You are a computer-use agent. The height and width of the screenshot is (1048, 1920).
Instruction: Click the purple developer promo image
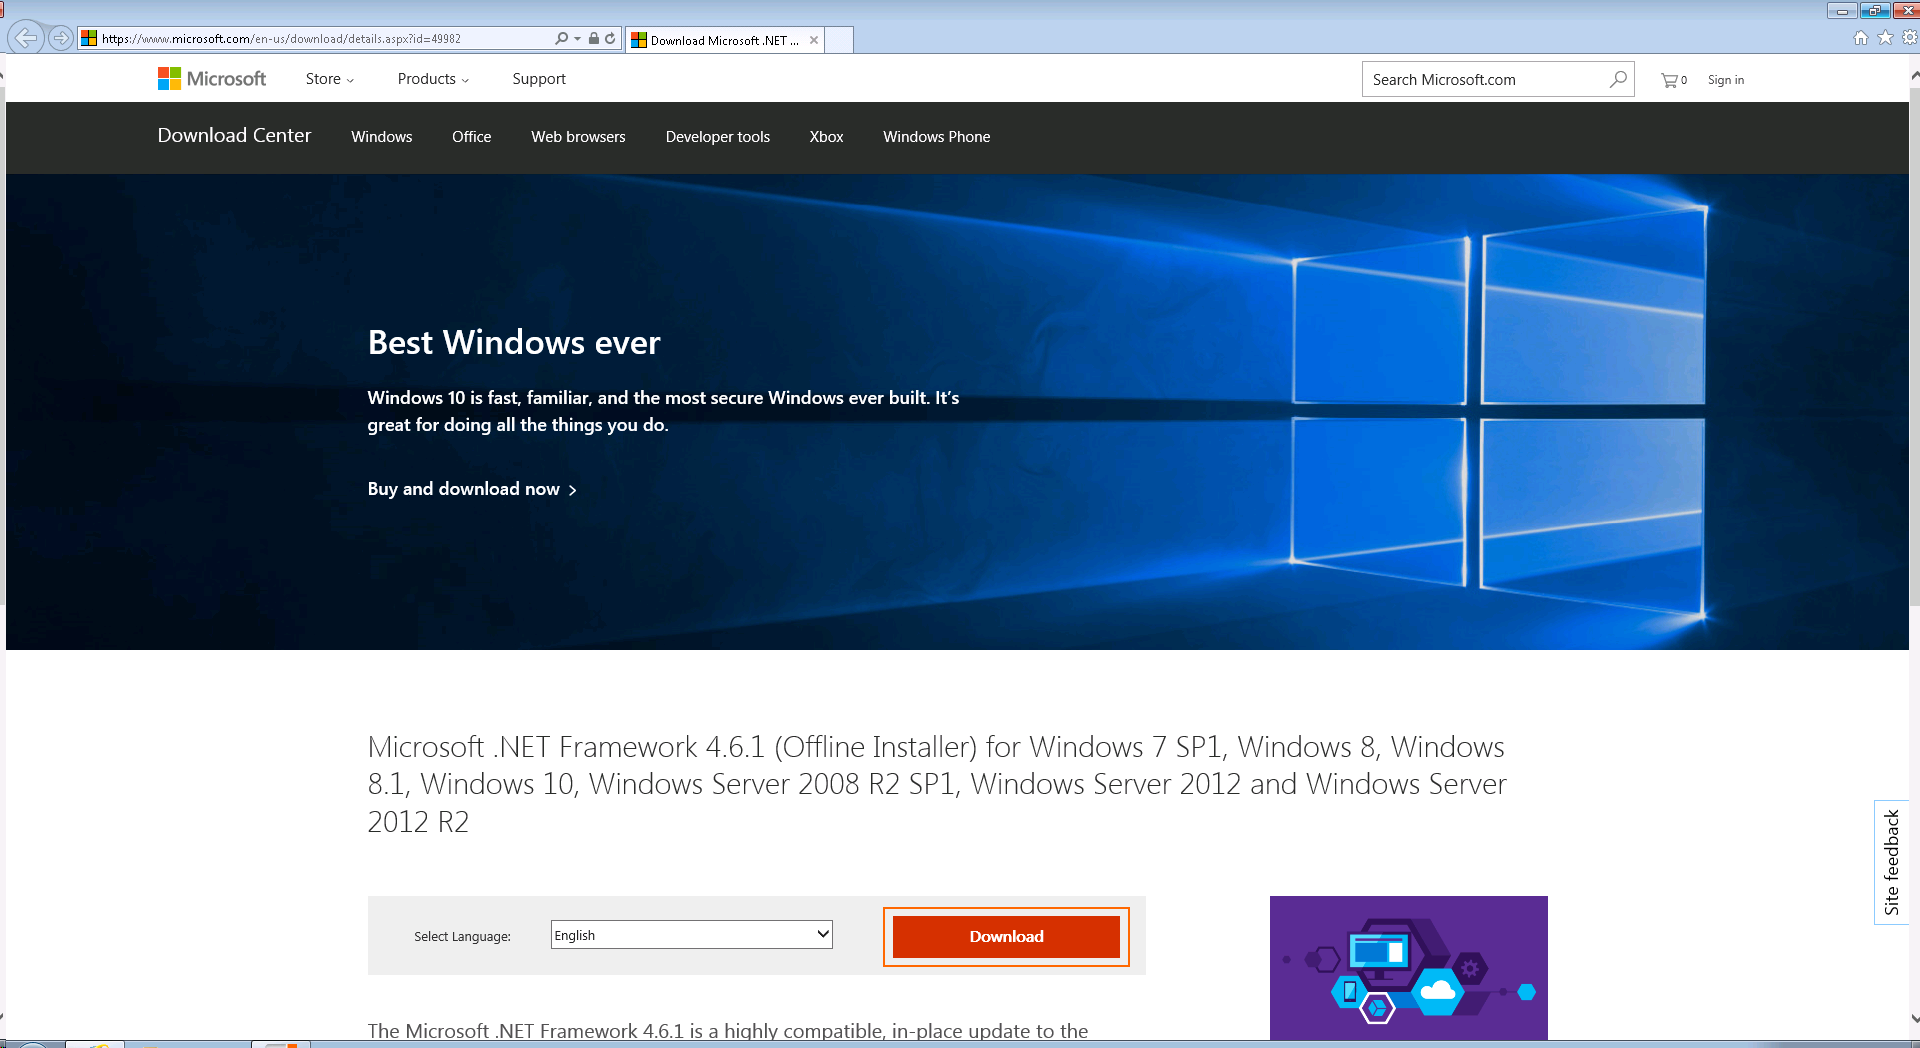point(1409,968)
